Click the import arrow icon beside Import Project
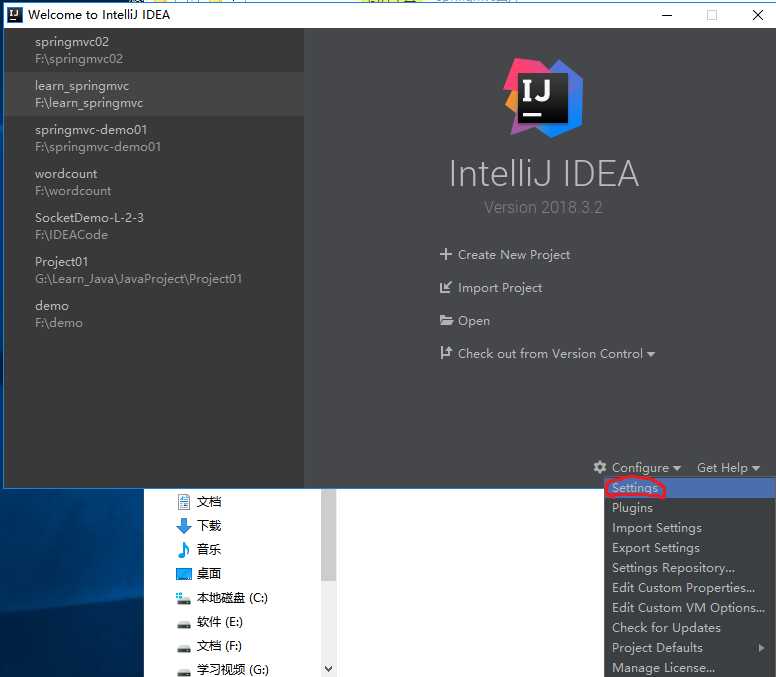The image size is (776, 677). click(445, 287)
